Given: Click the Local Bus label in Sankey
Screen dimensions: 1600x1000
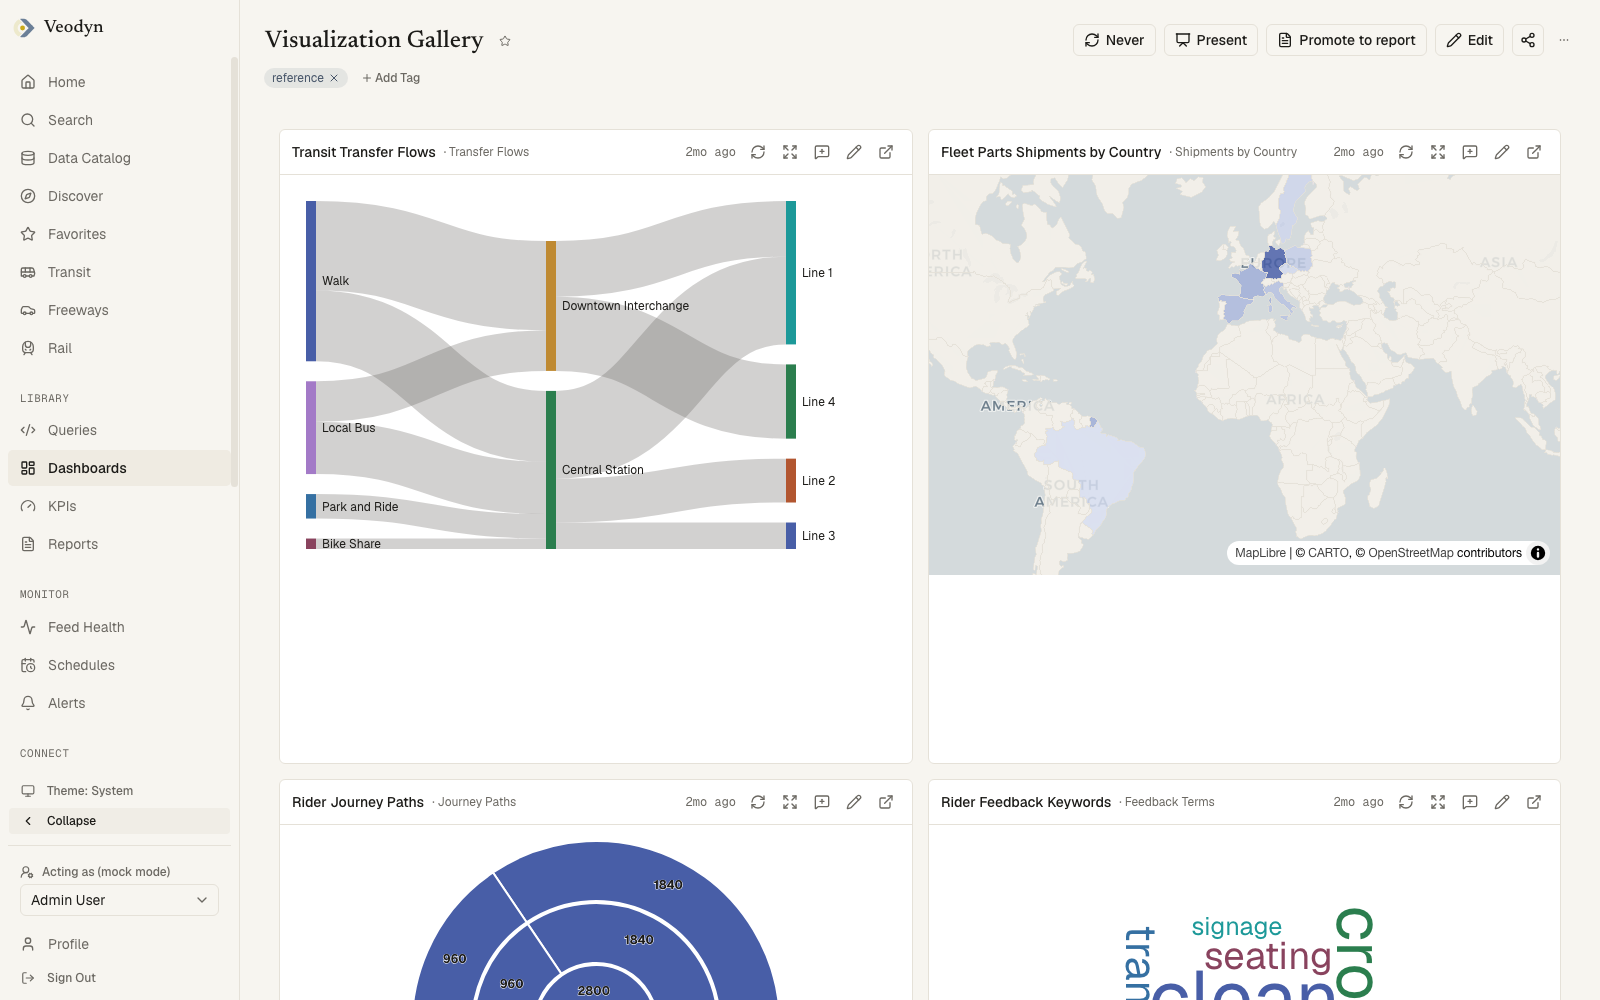Looking at the screenshot, I should 349,428.
